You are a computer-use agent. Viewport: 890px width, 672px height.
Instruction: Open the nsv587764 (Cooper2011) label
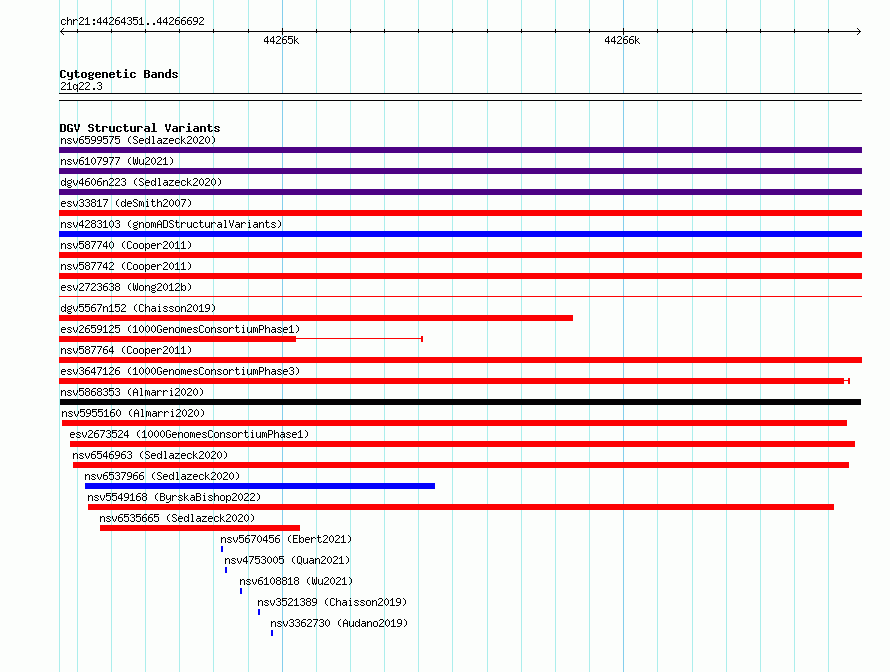126,350
